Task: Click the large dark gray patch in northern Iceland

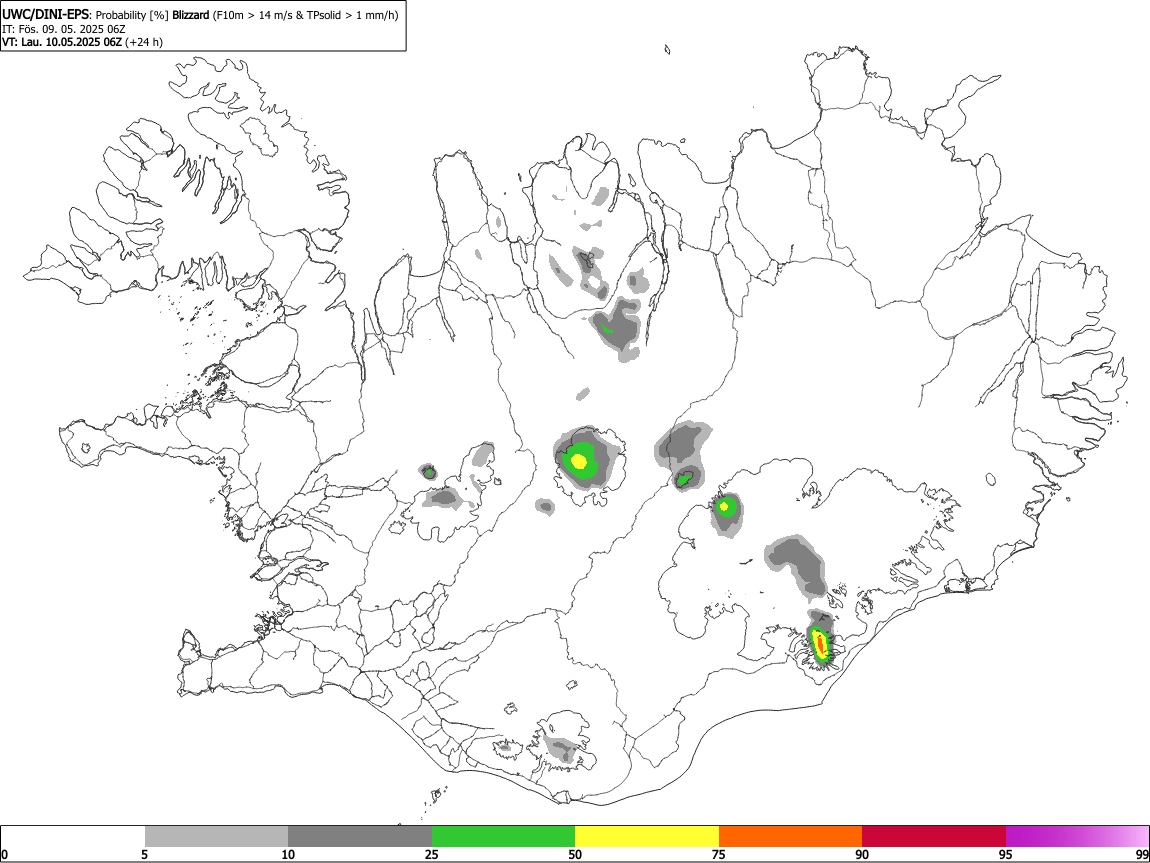Action: pos(623,326)
